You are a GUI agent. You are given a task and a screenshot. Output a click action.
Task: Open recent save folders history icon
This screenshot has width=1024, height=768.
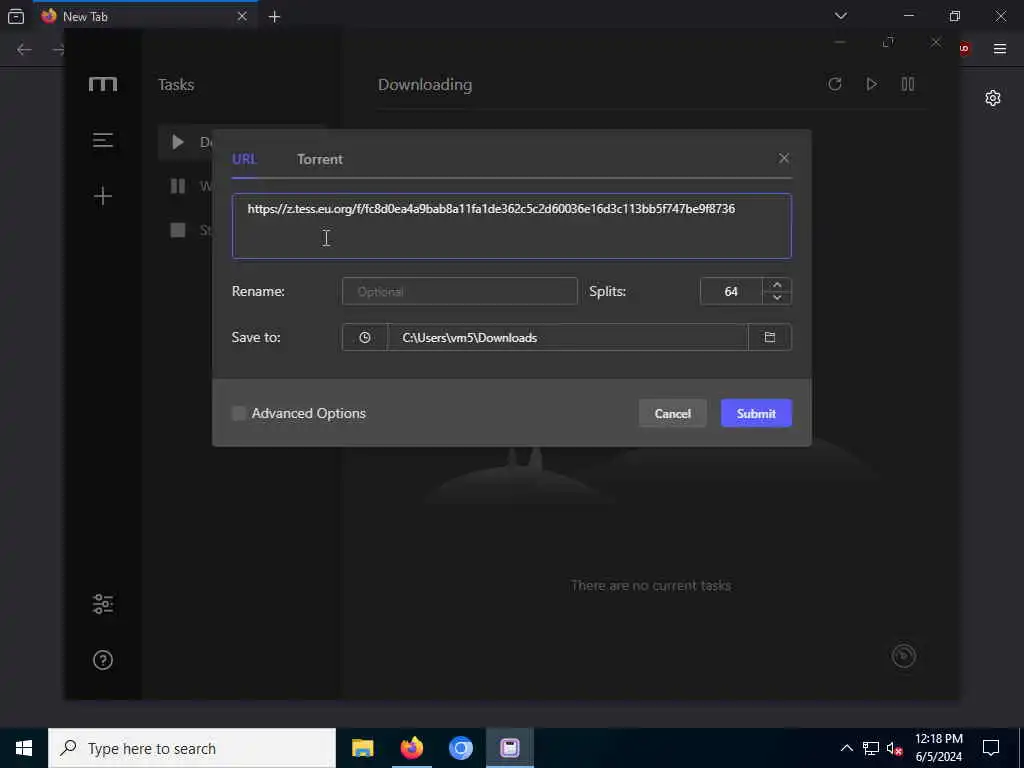pos(364,338)
